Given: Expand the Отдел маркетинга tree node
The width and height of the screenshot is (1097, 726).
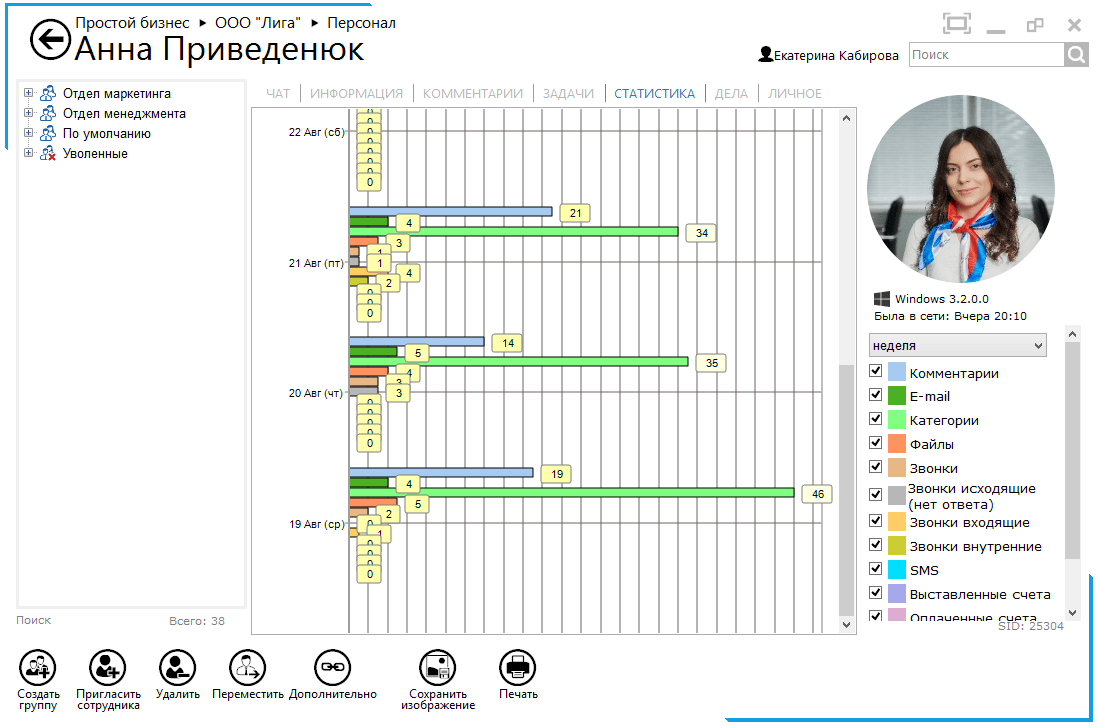Looking at the screenshot, I should [29, 94].
